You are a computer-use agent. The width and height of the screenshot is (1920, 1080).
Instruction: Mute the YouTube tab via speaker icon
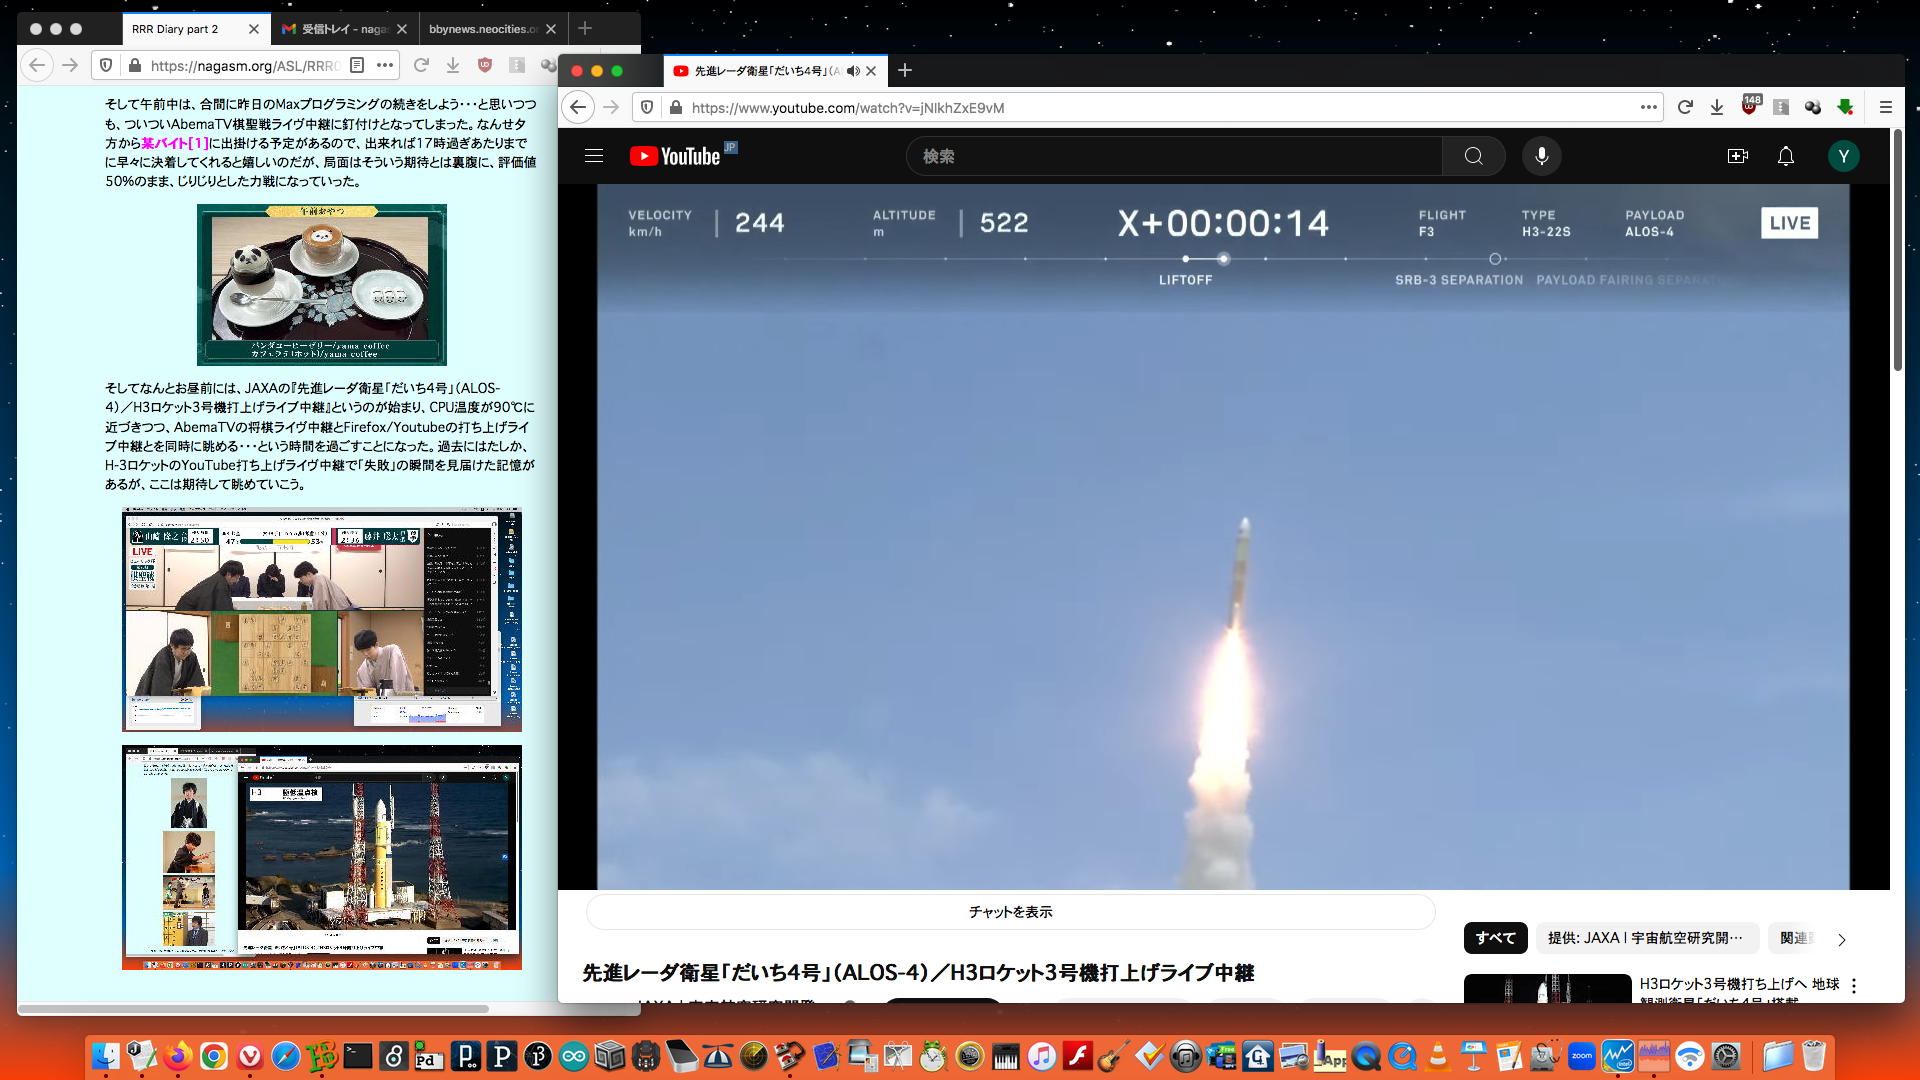[x=852, y=71]
